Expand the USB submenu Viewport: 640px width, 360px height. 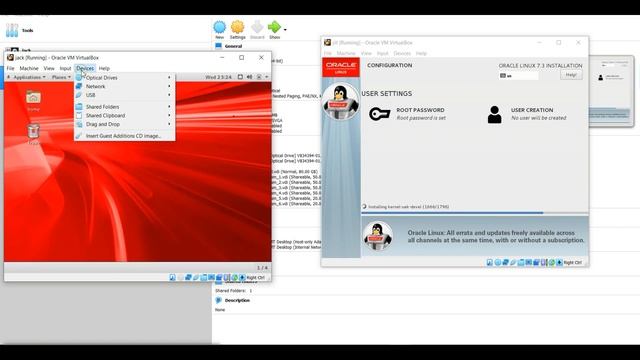(124, 95)
